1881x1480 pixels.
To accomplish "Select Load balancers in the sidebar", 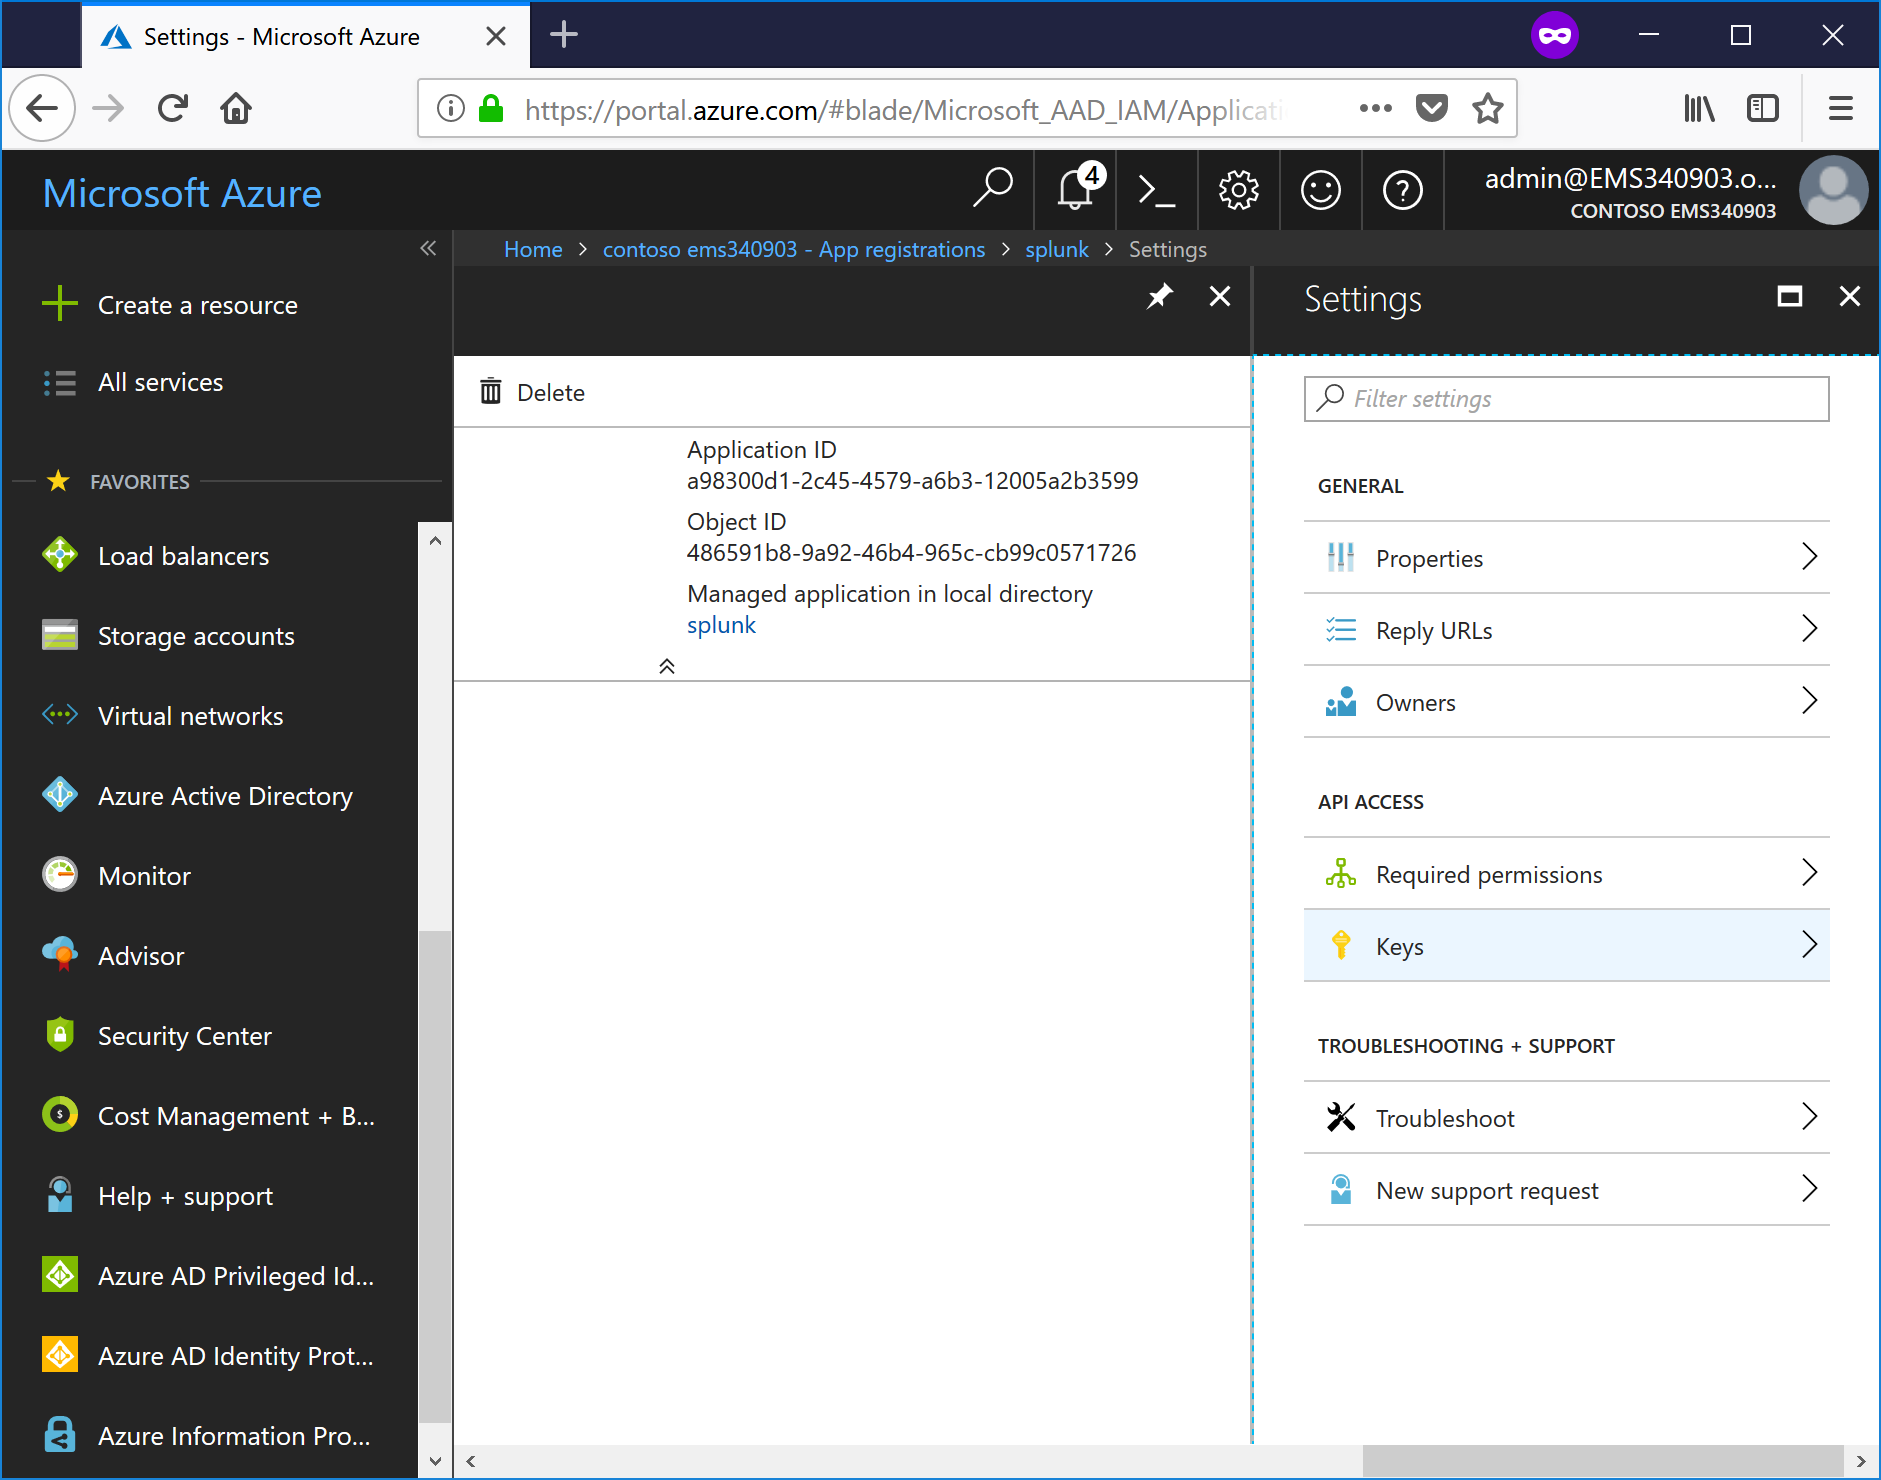I will tap(183, 555).
